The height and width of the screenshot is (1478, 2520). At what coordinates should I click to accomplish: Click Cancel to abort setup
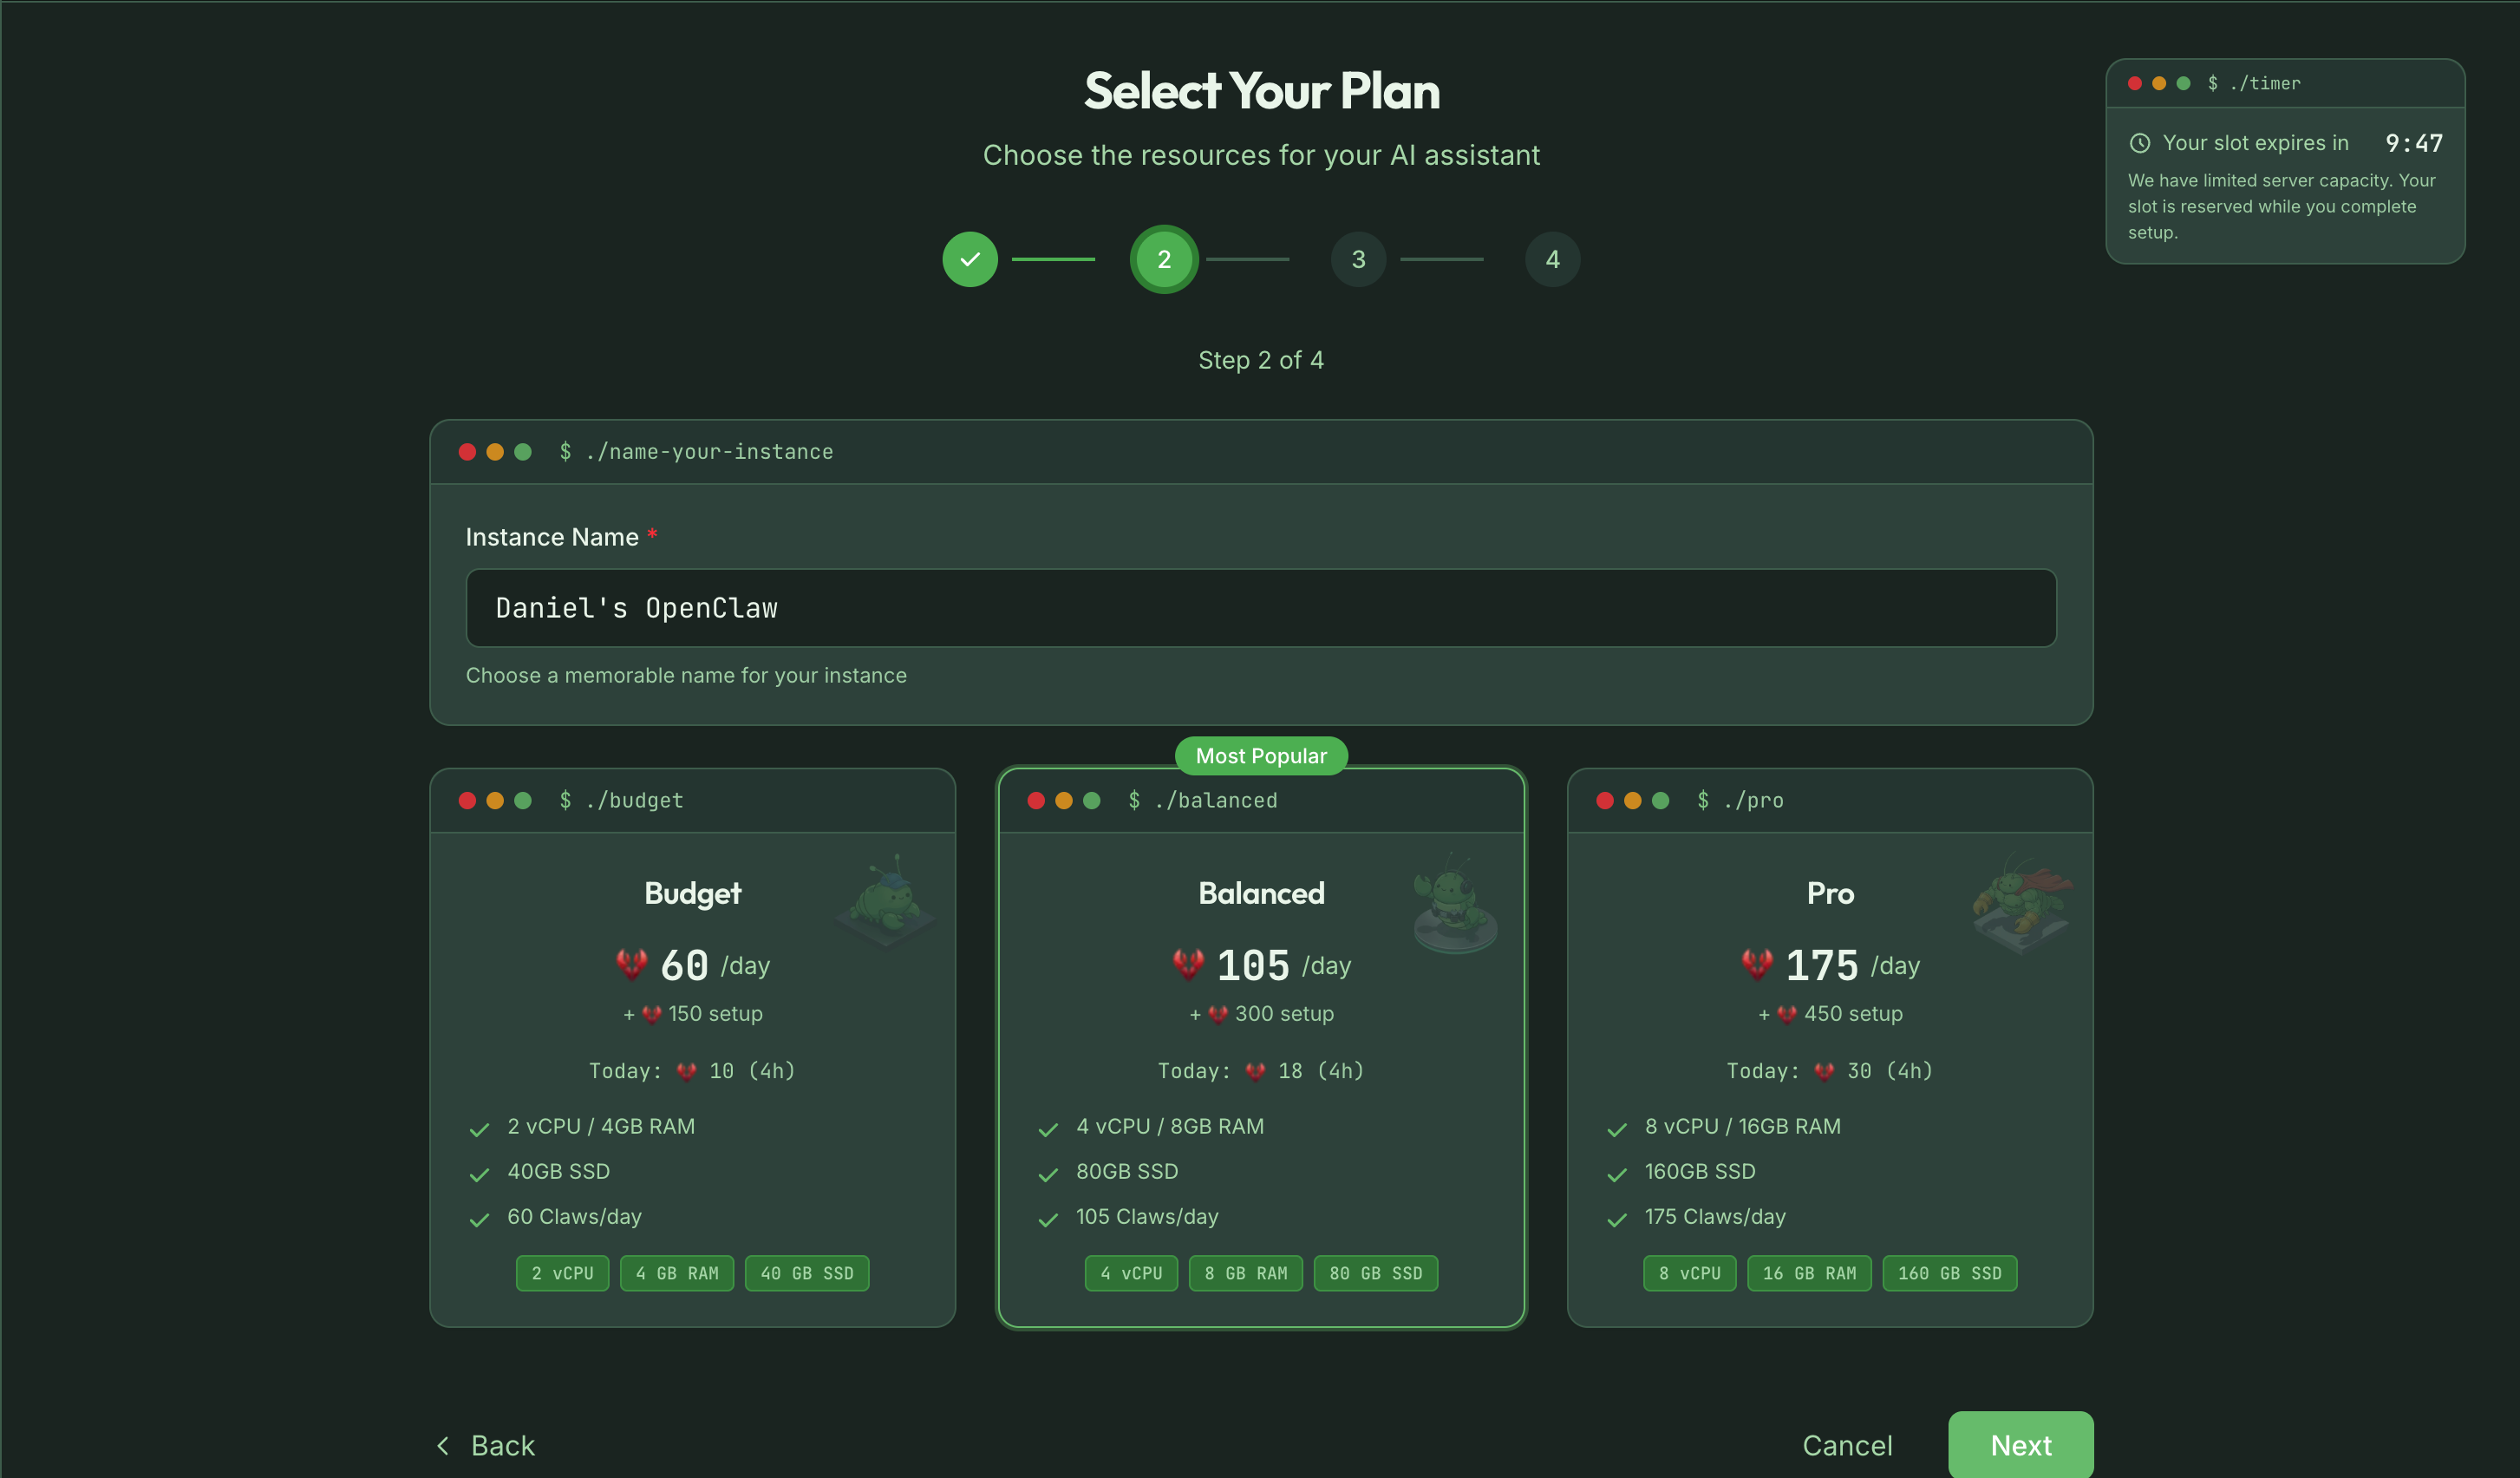(x=1846, y=1444)
